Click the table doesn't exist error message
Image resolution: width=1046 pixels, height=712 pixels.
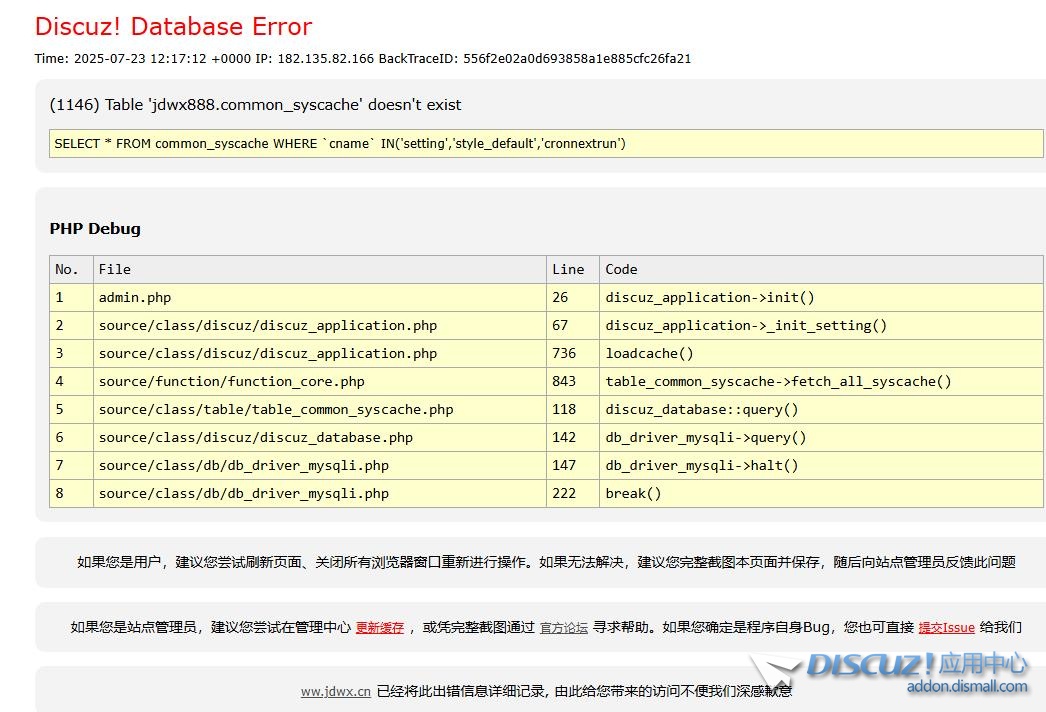pos(255,105)
